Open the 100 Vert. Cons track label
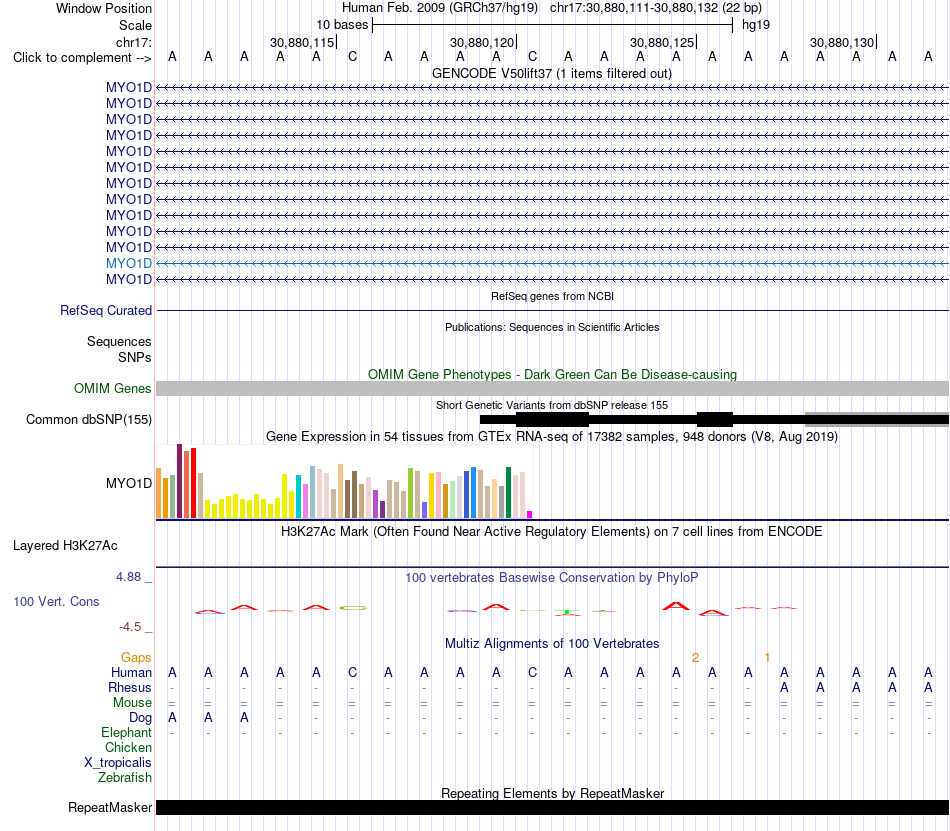This screenshot has width=950, height=831. coord(56,601)
